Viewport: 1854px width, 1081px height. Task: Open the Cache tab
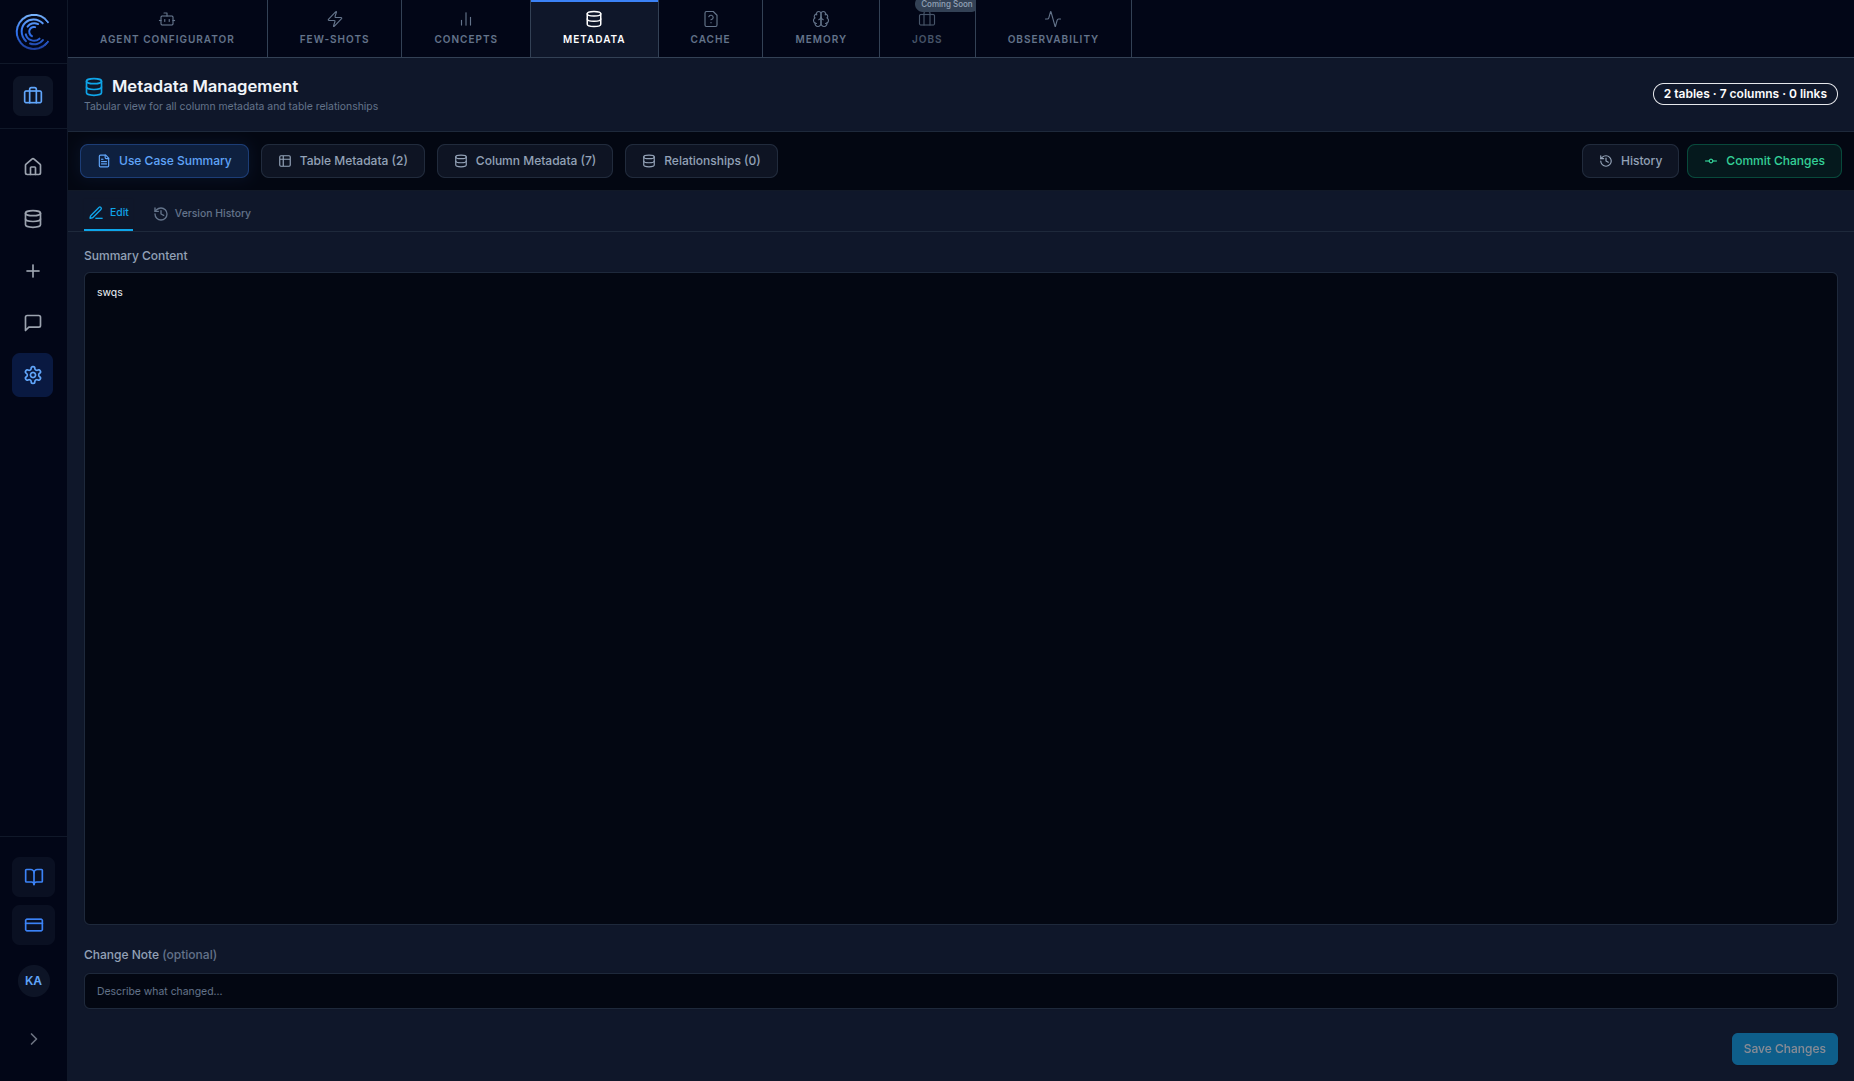pos(710,29)
